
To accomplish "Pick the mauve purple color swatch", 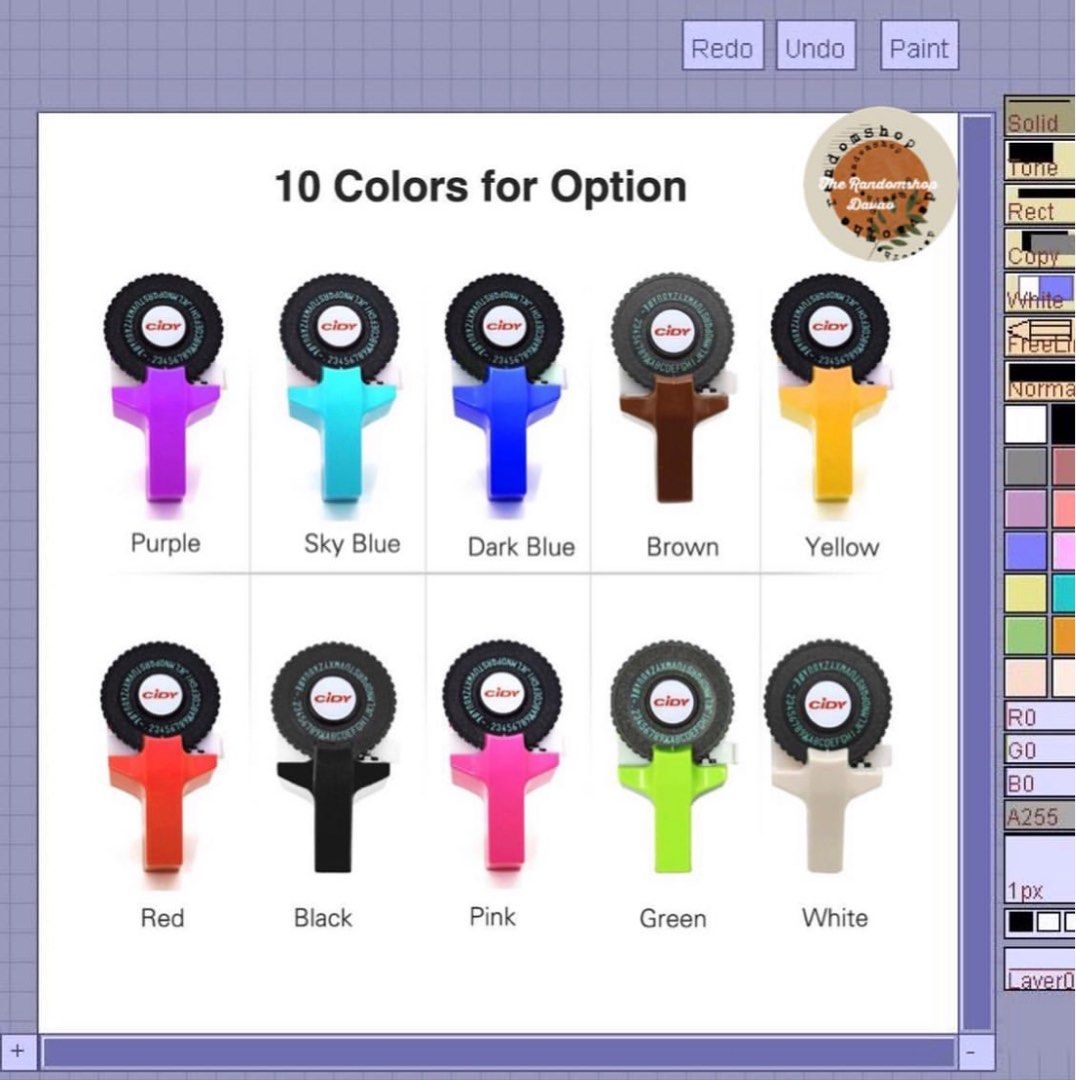I will click(x=1026, y=509).
